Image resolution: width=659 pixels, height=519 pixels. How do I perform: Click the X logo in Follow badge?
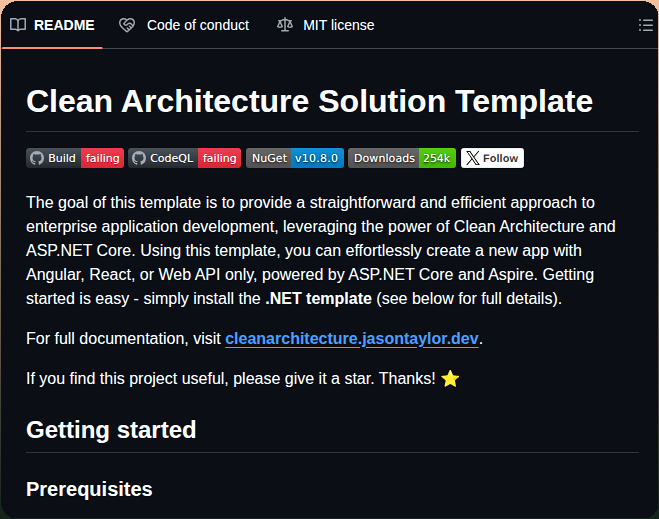click(473, 158)
